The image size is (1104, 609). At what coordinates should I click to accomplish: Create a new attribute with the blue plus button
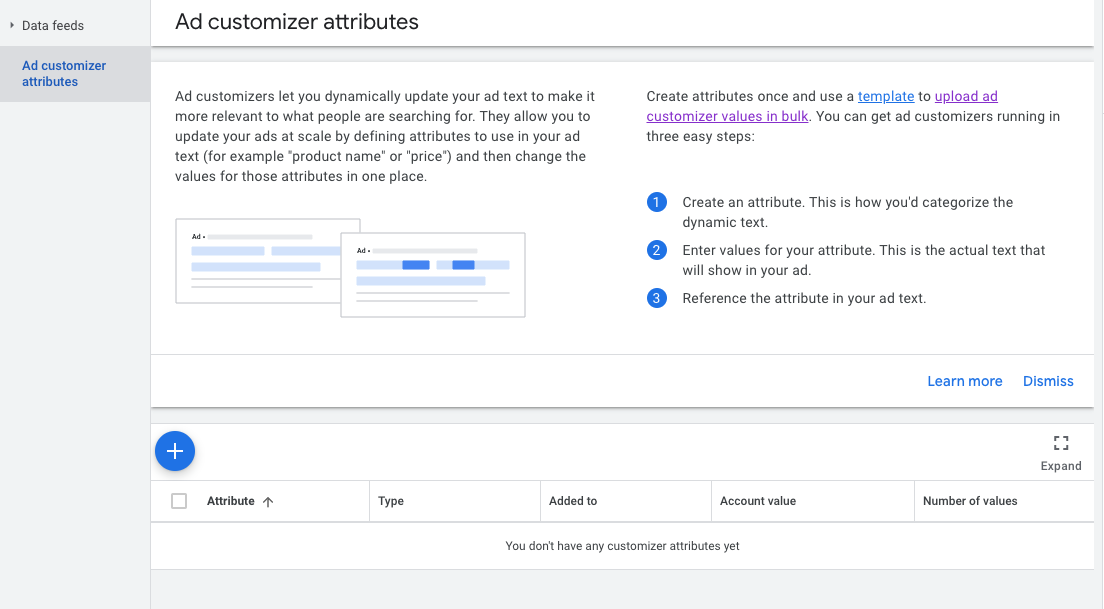tap(175, 451)
